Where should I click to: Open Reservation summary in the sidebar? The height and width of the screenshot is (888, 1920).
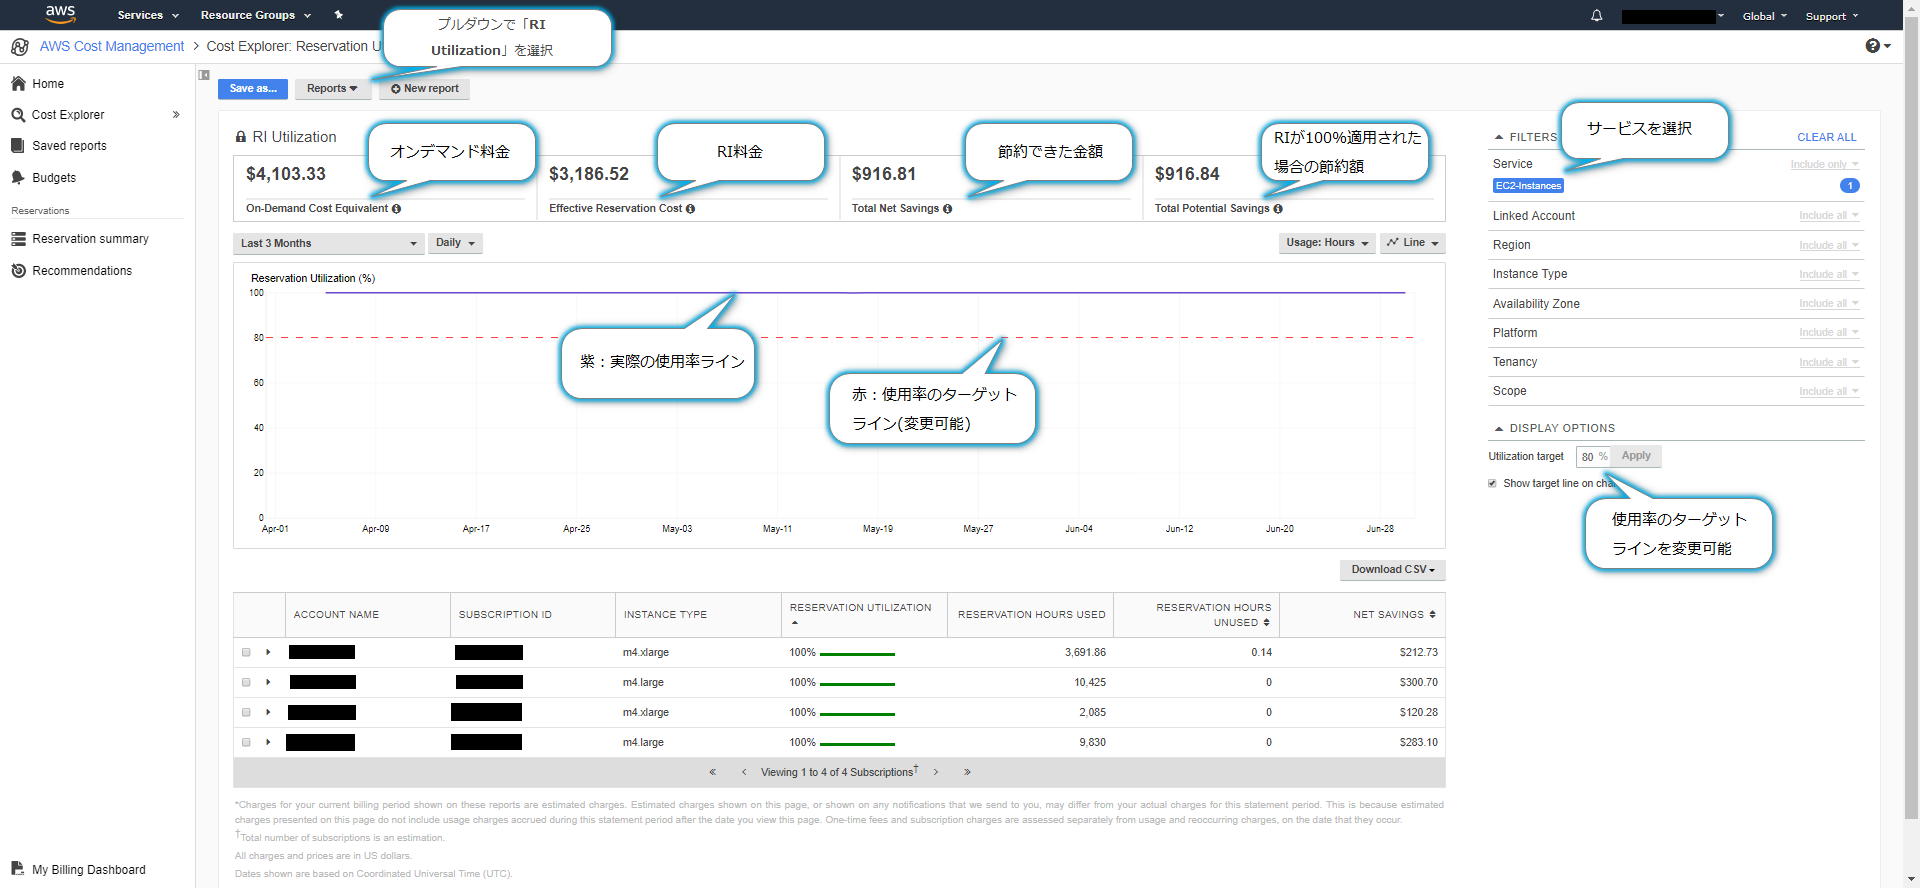[x=90, y=239]
